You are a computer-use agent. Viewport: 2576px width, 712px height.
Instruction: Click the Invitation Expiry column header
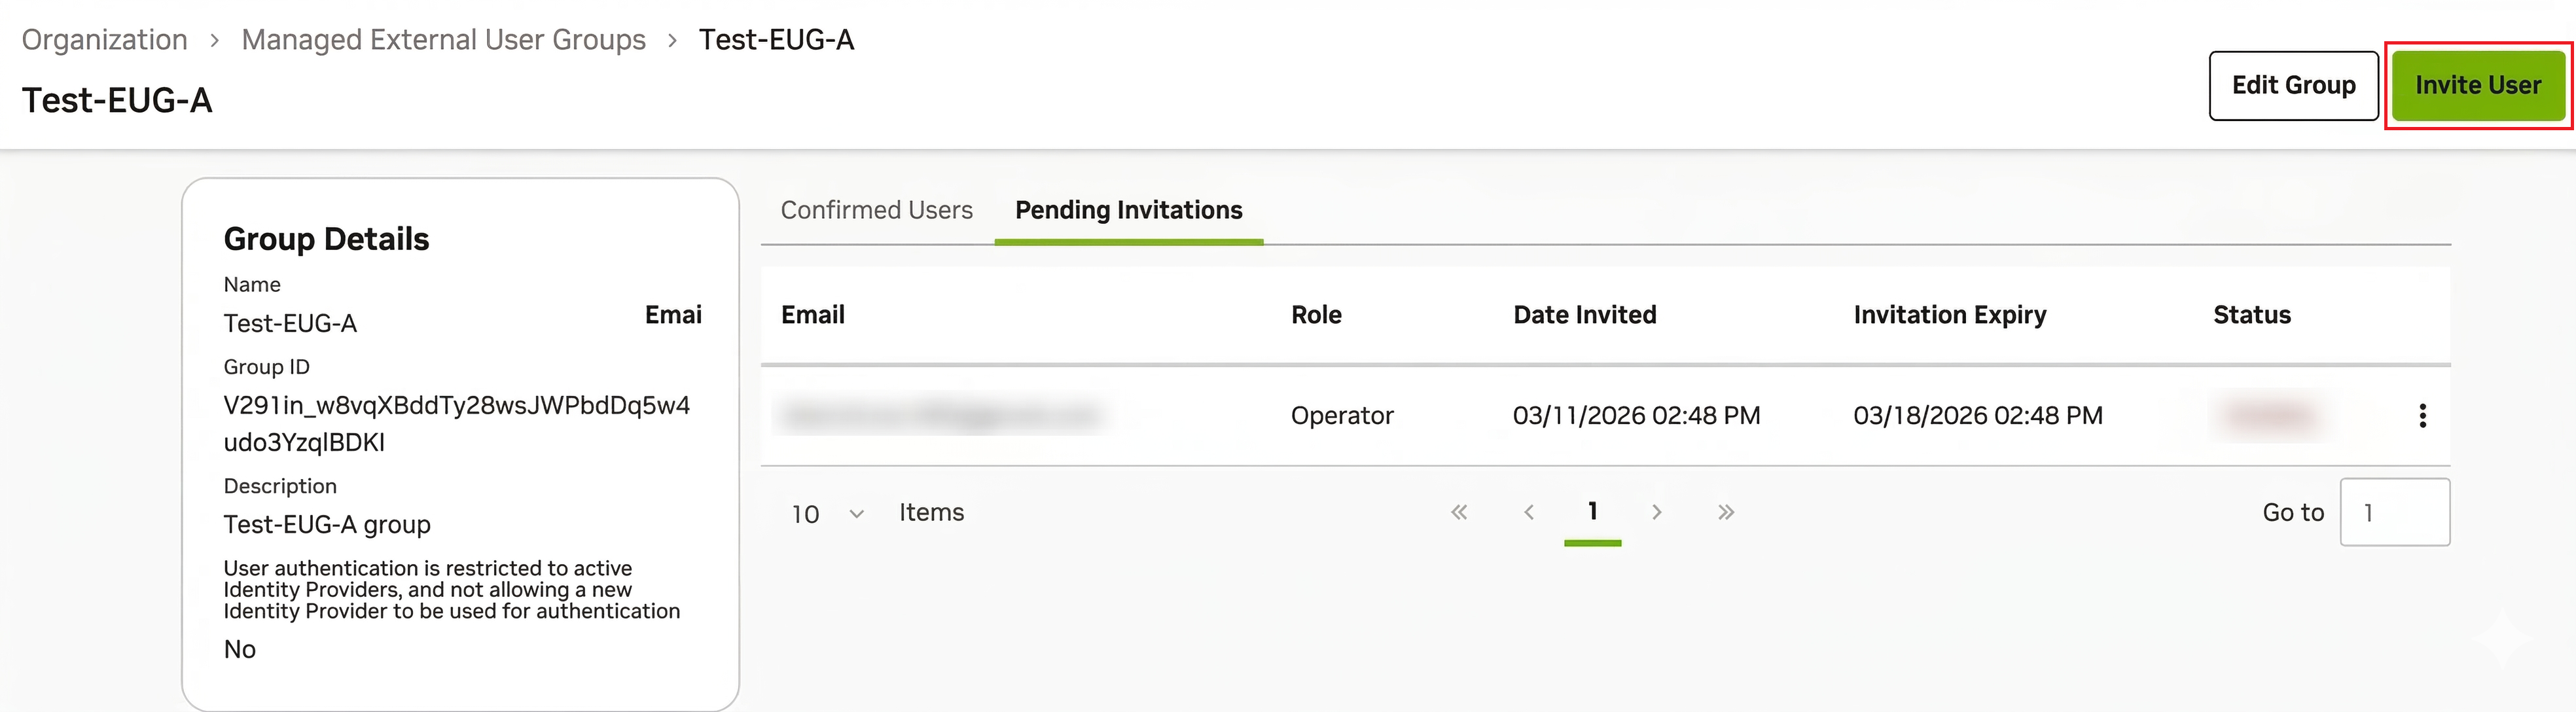pos(1948,314)
